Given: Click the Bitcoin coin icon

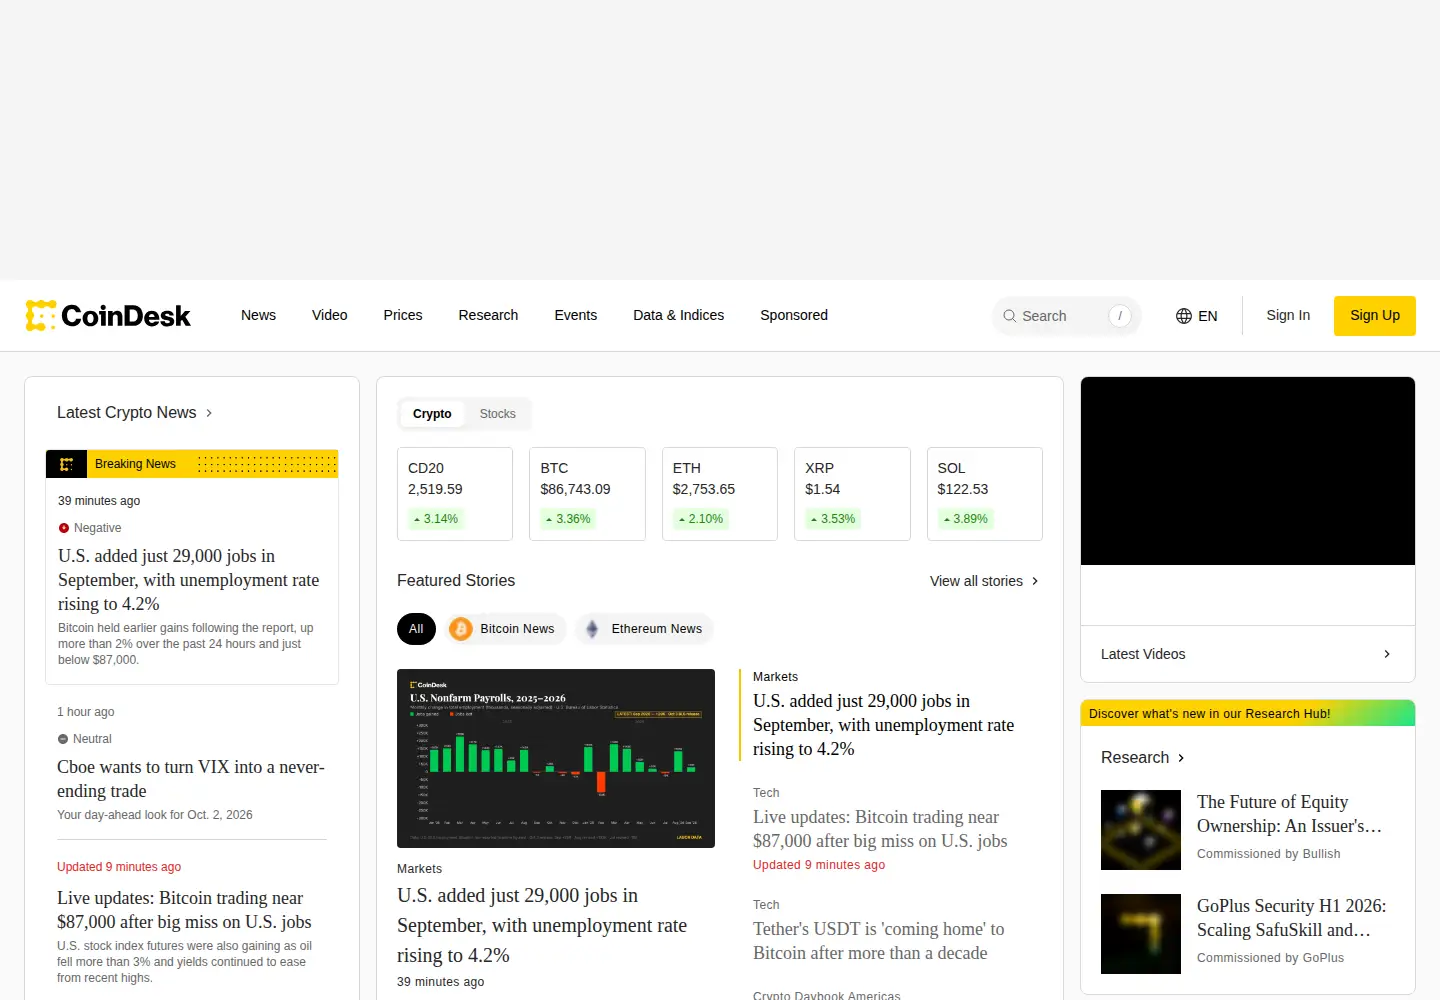Looking at the screenshot, I should [461, 629].
